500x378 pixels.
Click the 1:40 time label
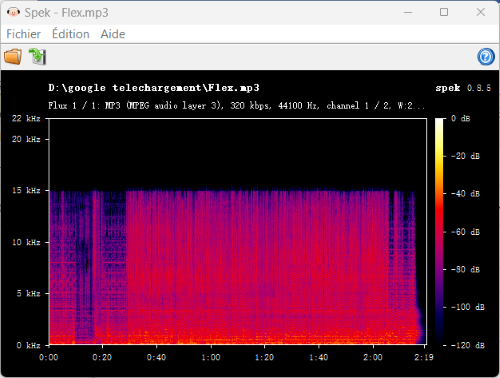click(319, 357)
